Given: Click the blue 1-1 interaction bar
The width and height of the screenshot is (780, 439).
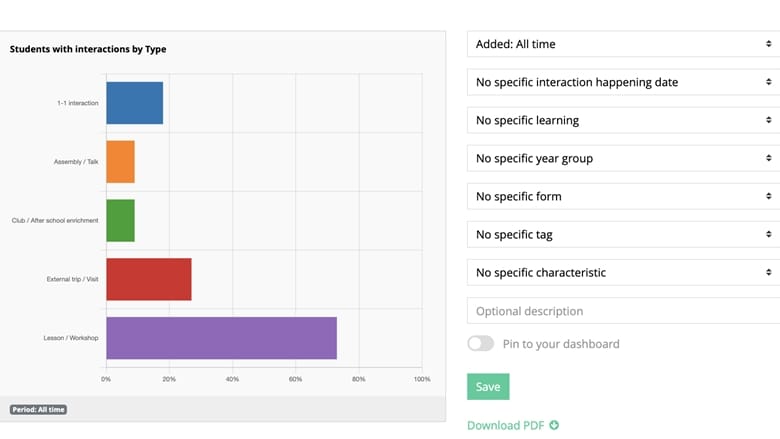Looking at the screenshot, I should coord(134,103).
